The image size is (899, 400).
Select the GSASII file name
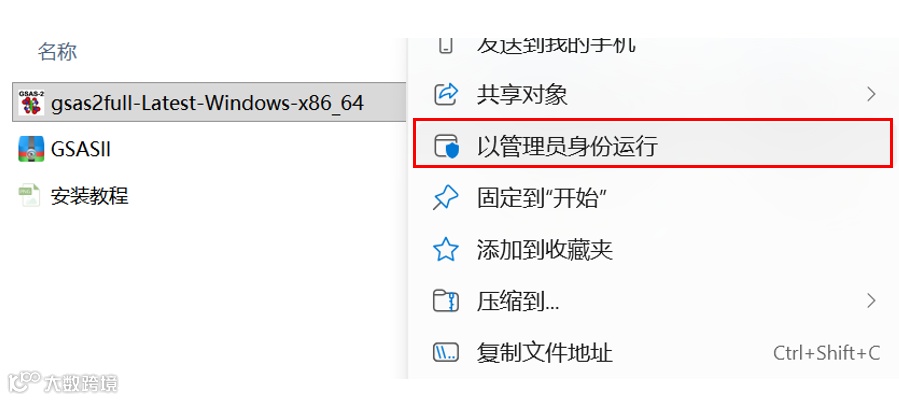[x=81, y=150]
